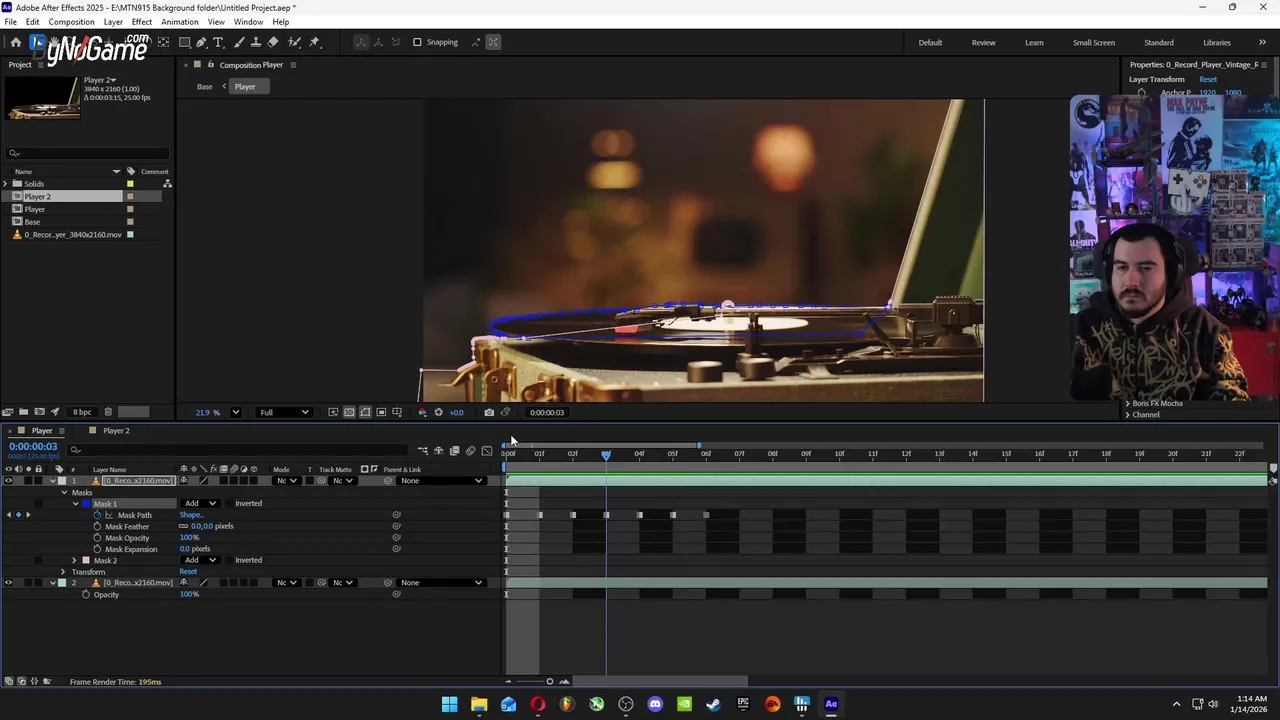1280x720 pixels.
Task: Open Mask 2 Add mode dropdown
Action: [x=200, y=560]
